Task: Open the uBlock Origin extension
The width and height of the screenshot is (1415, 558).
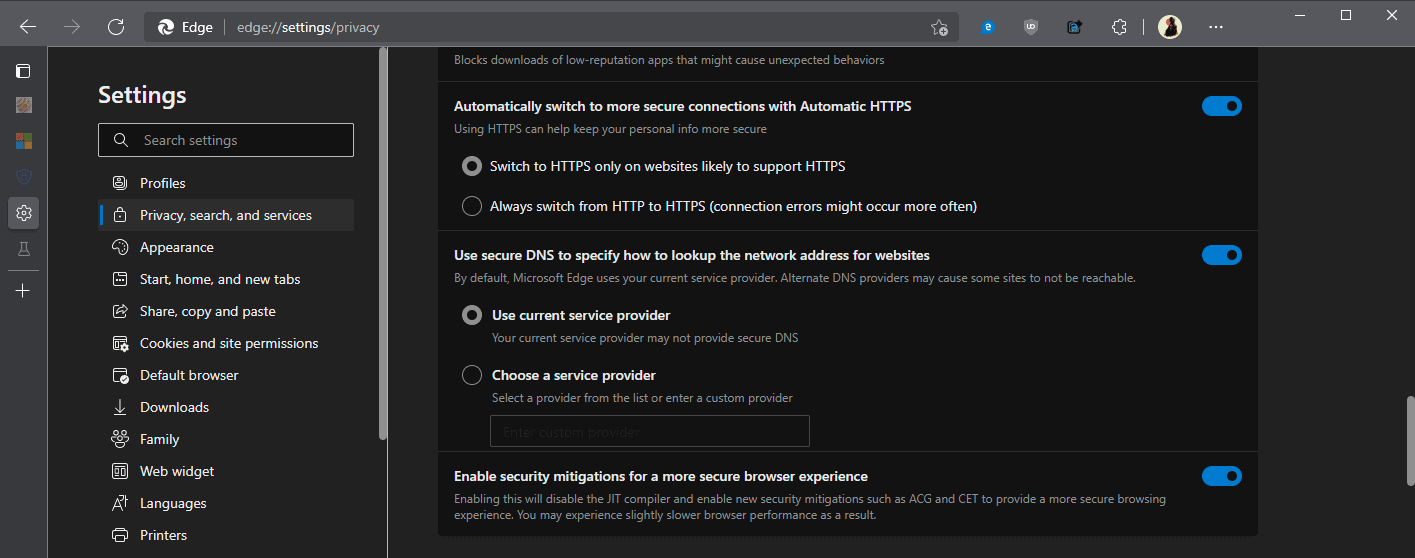Action: pos(1031,27)
